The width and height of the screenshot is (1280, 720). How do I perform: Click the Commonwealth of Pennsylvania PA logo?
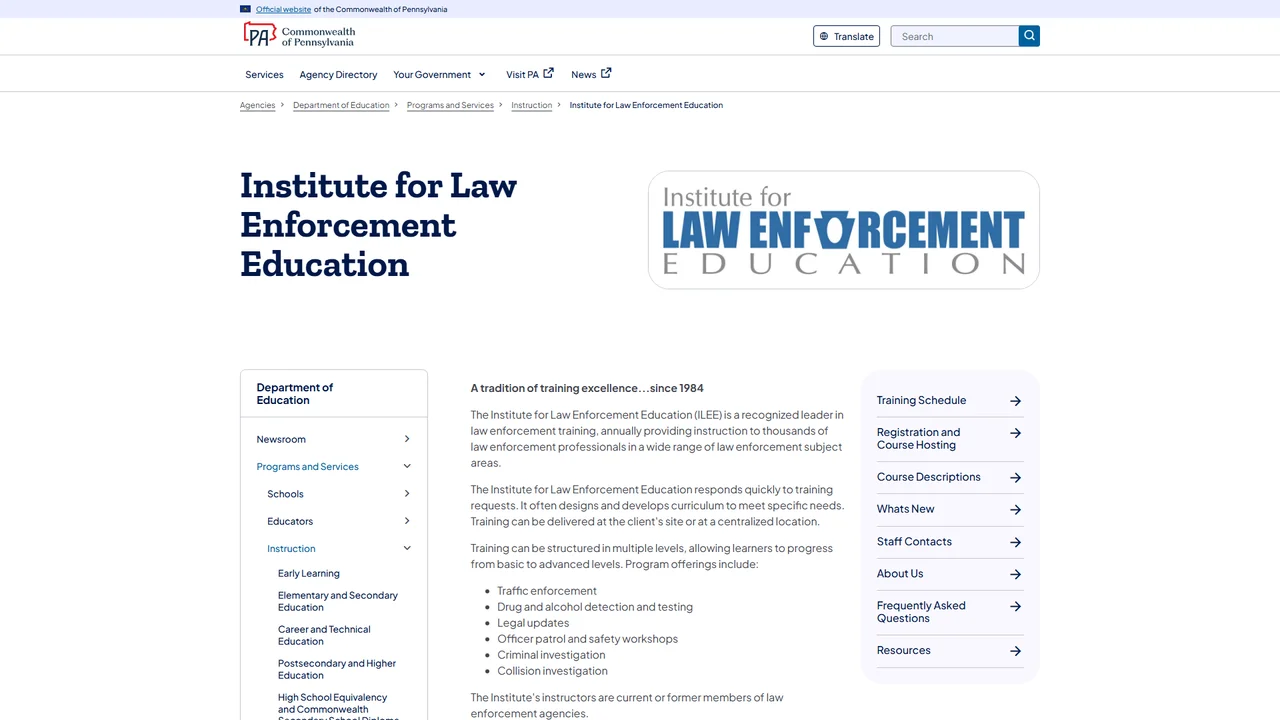pyautogui.click(x=299, y=36)
